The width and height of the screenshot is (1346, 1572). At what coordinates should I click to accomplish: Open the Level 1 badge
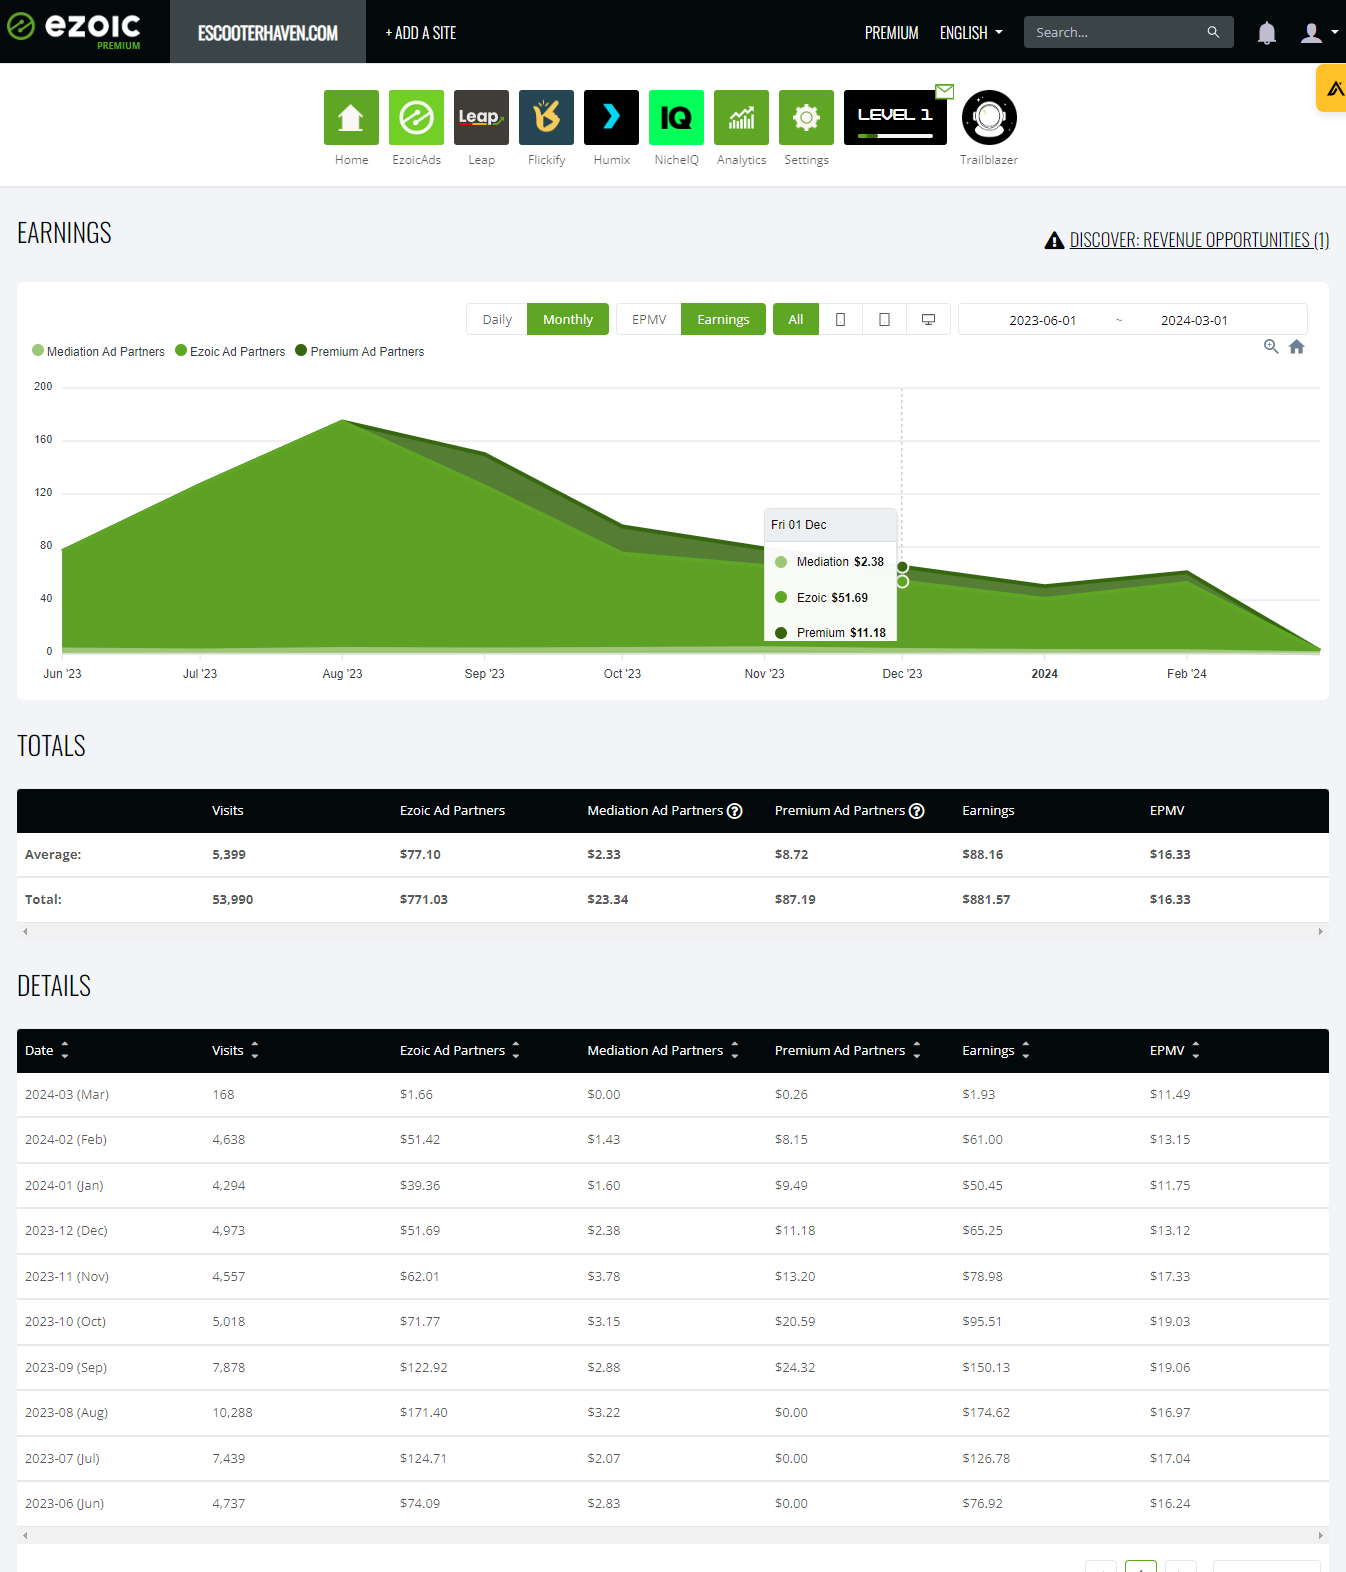pos(895,117)
